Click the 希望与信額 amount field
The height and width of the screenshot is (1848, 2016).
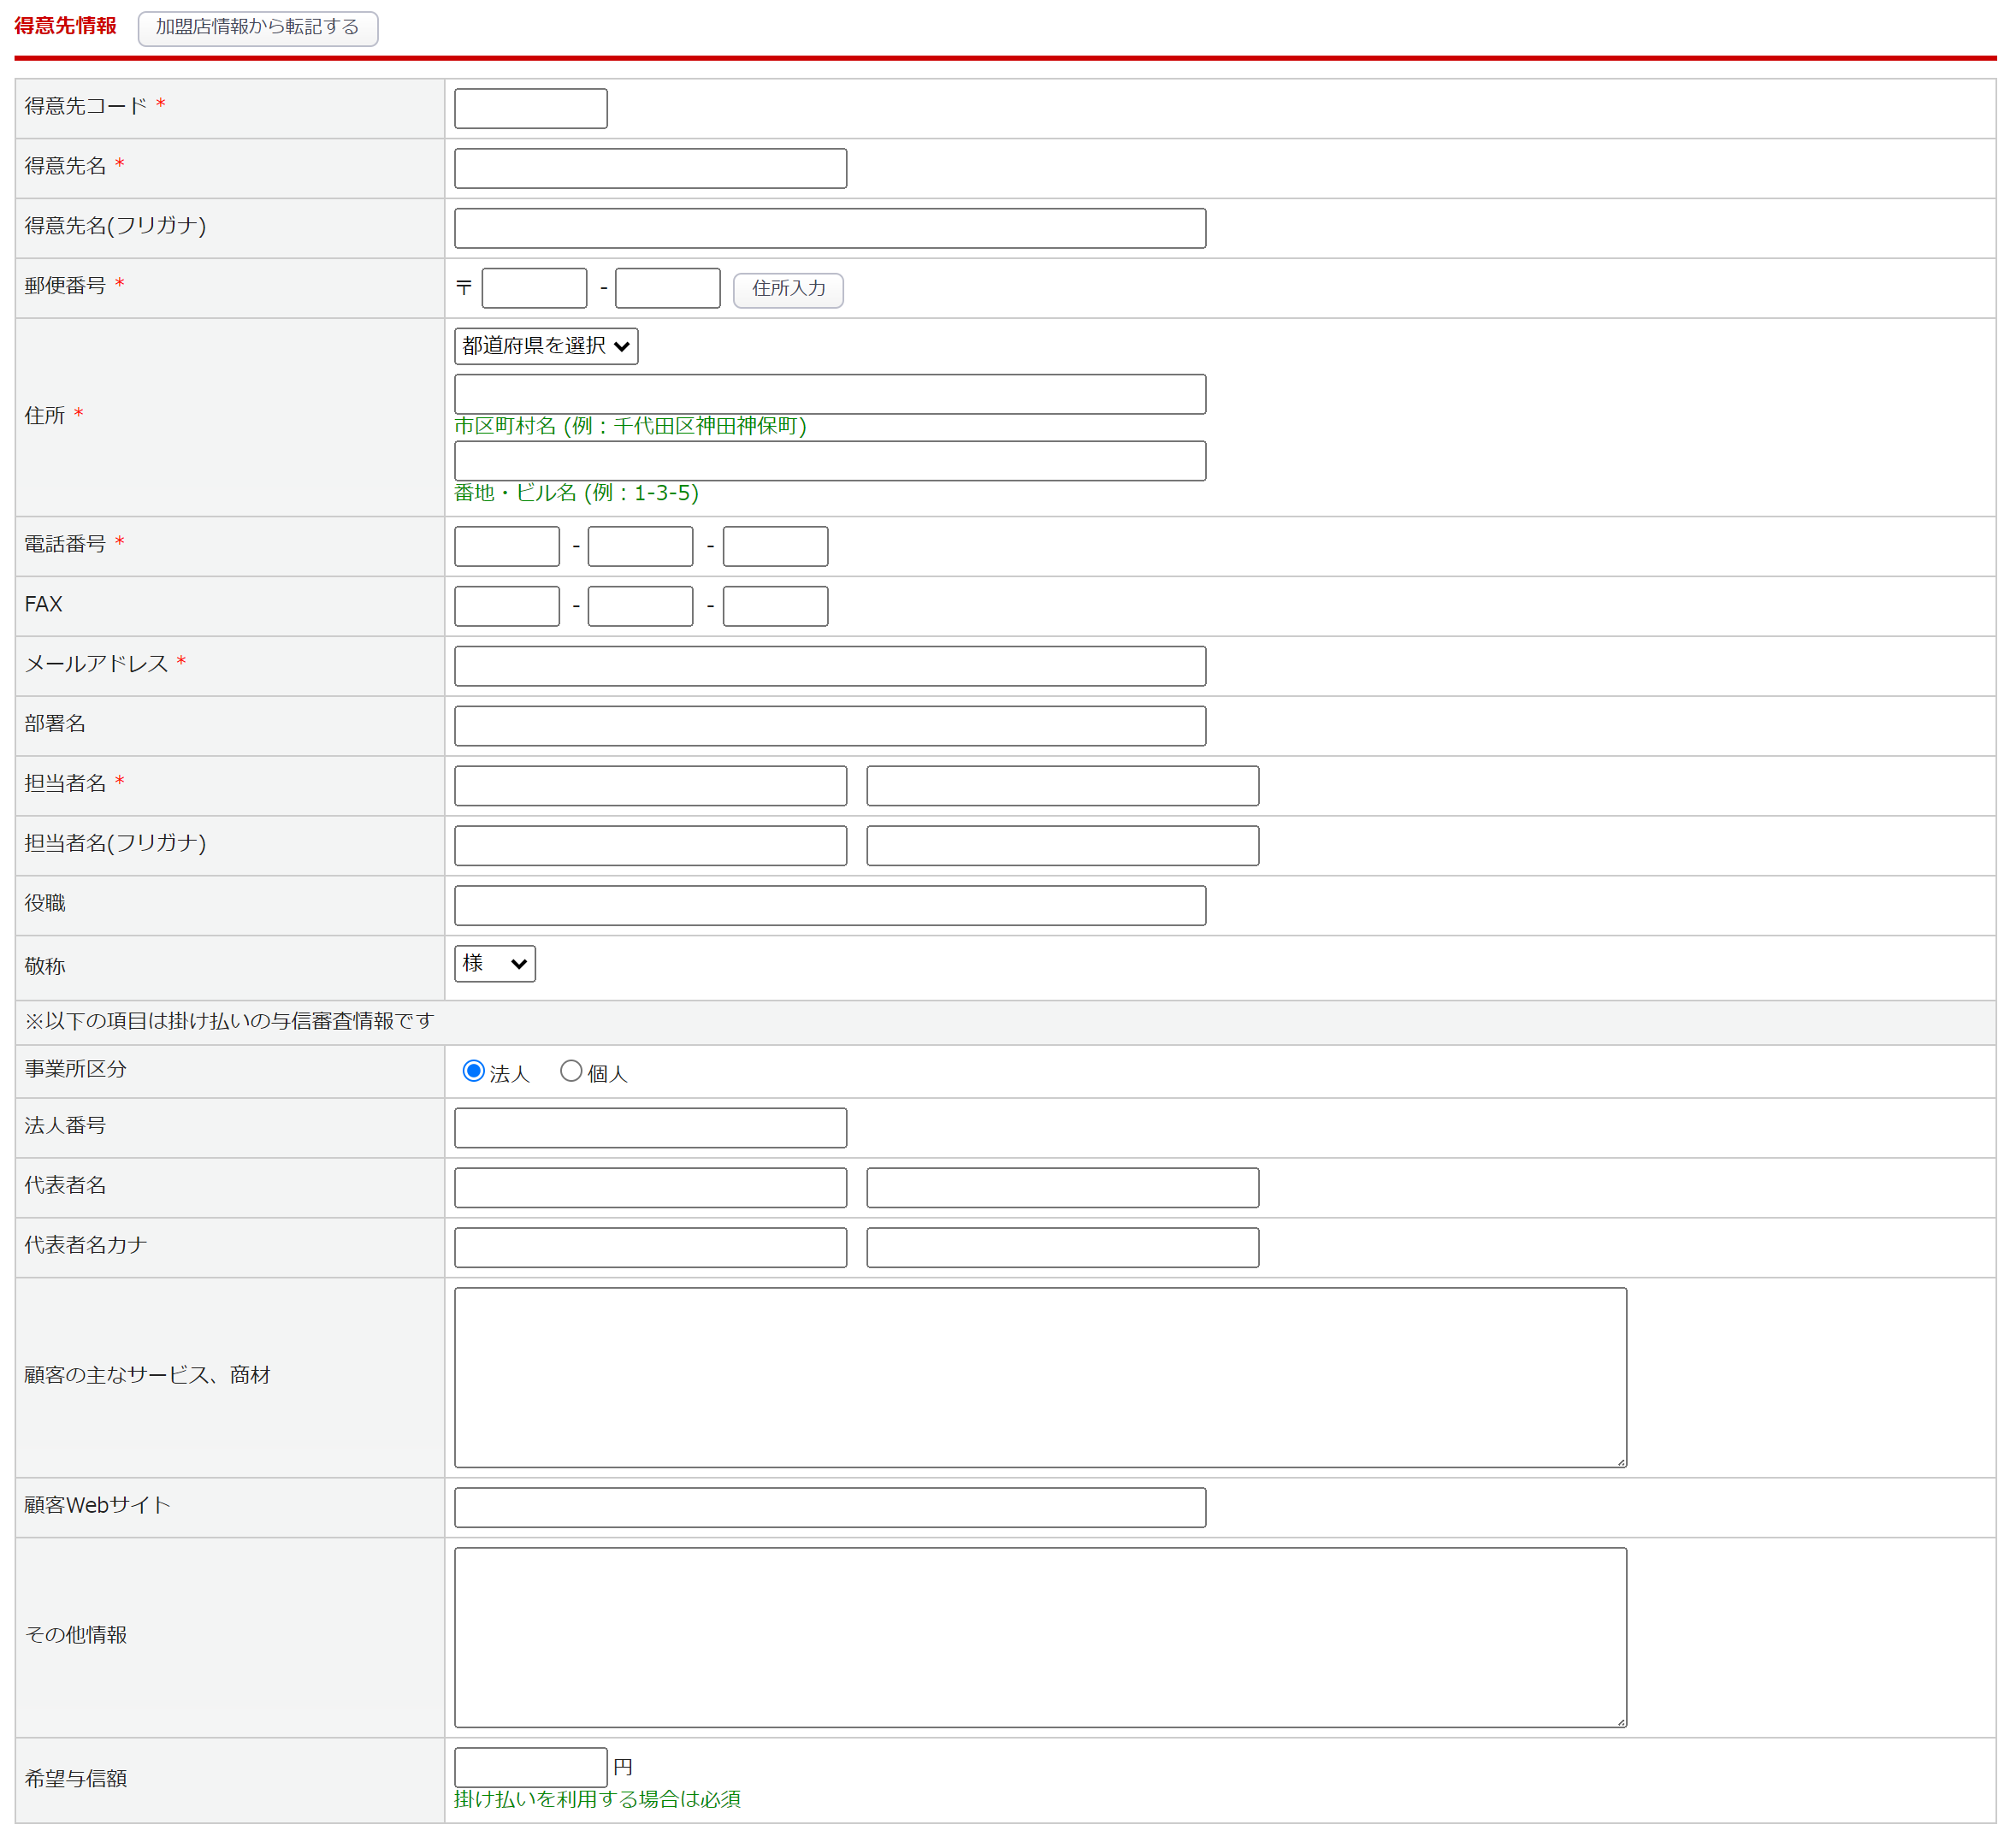530,1767
